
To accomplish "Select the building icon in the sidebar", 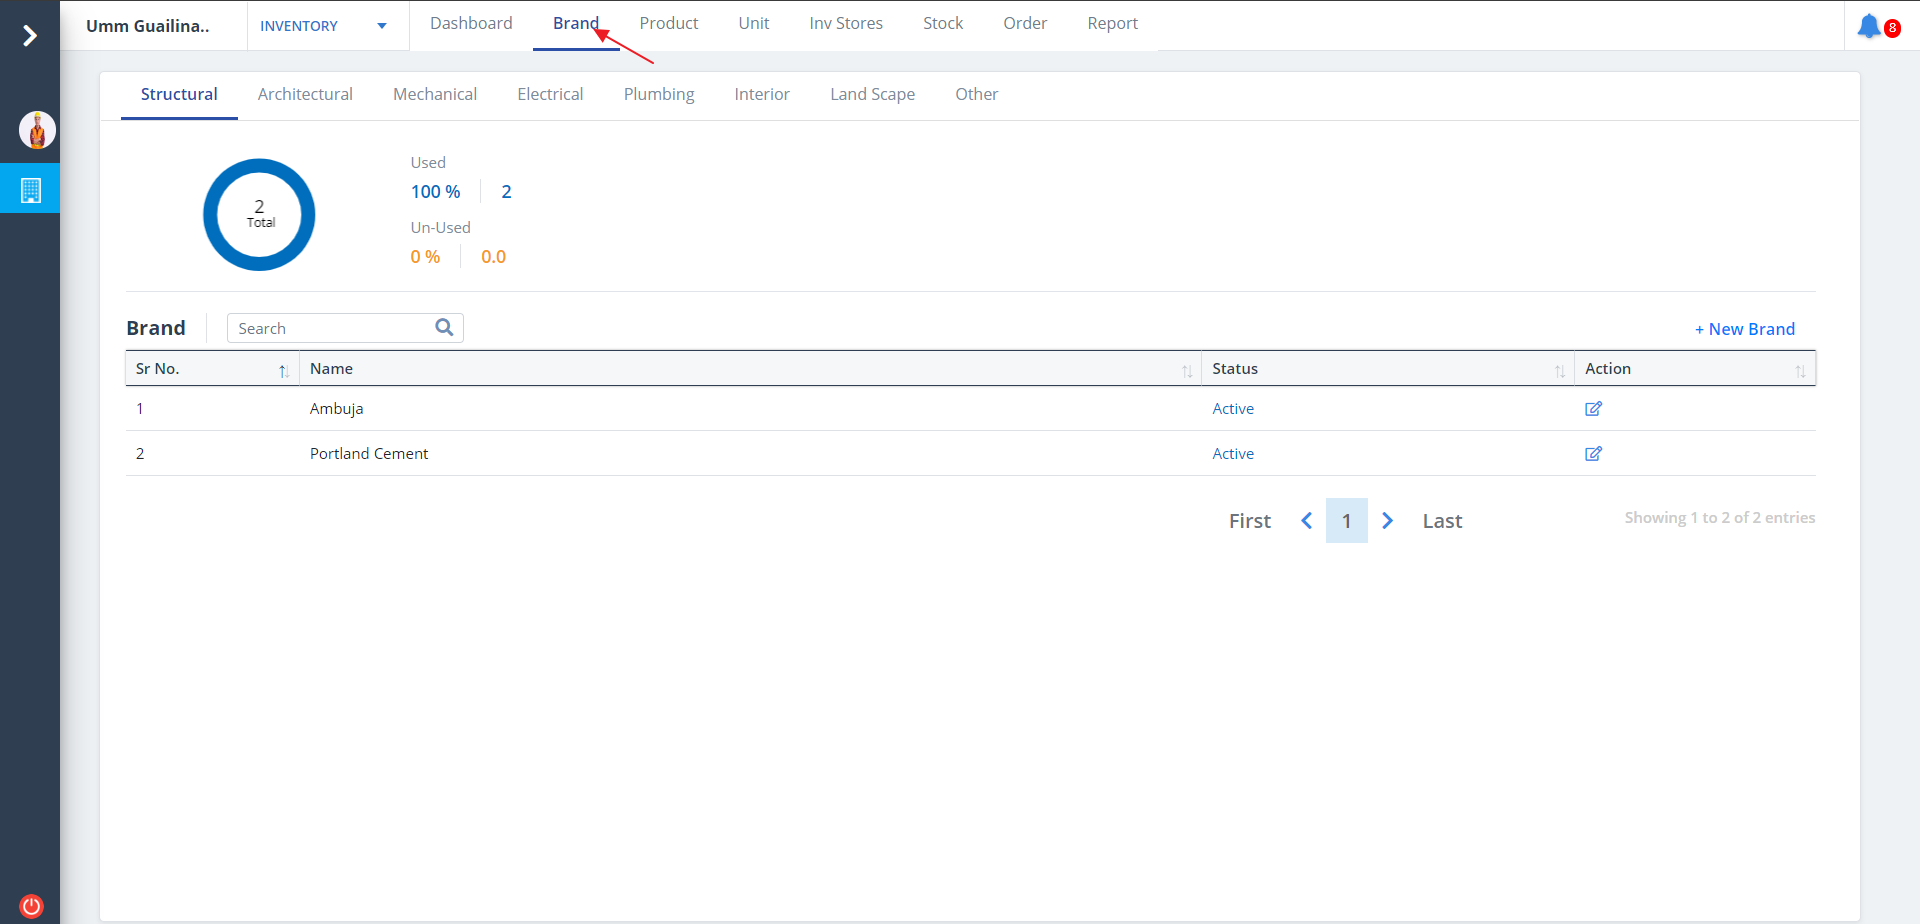I will click(31, 190).
